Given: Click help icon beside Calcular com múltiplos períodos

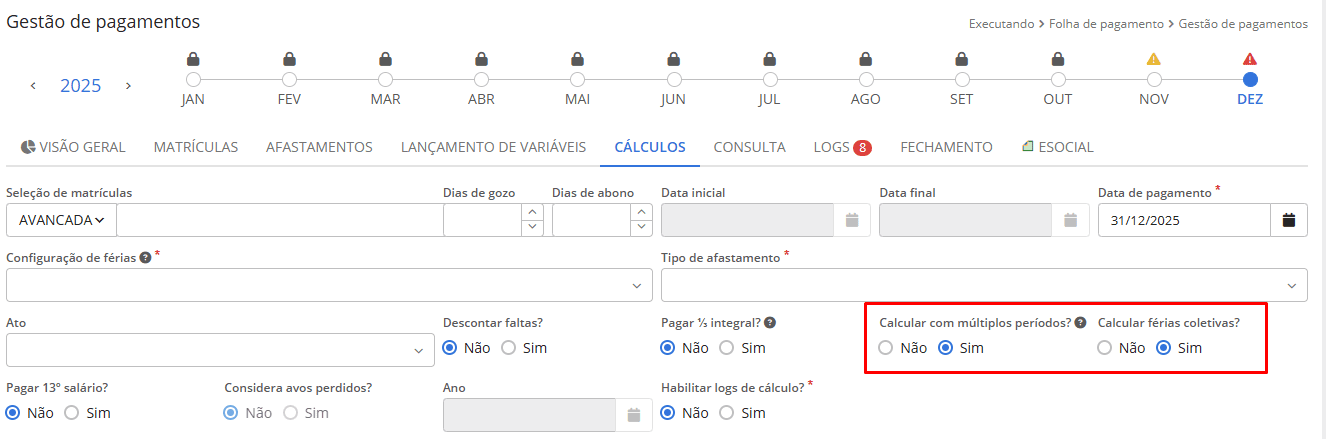Looking at the screenshot, I should pyautogui.click(x=1080, y=323).
